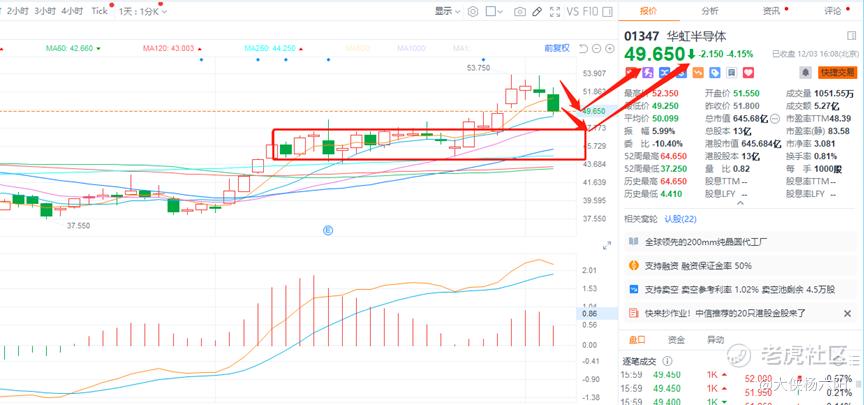Switch to the 评论 comments tab
This screenshot has height=405, width=864.
pos(833,10)
